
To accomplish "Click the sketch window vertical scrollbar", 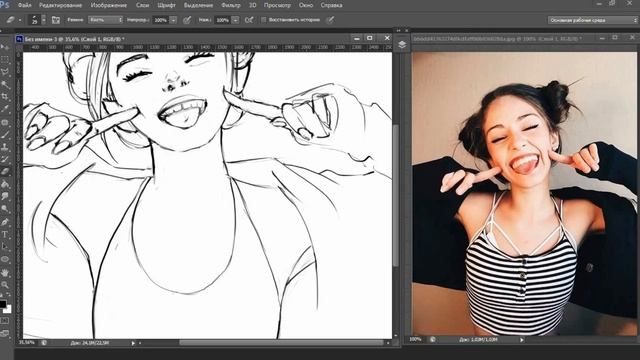I will [395, 196].
